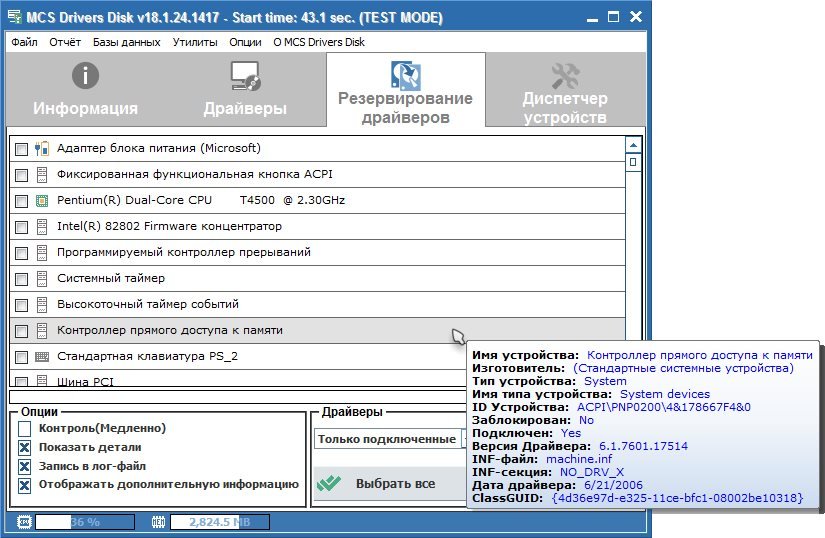The width and height of the screenshot is (825, 538).
Task: Click the device icon of Фиксированная функциональная кнопка ACPI
Action: point(42,175)
